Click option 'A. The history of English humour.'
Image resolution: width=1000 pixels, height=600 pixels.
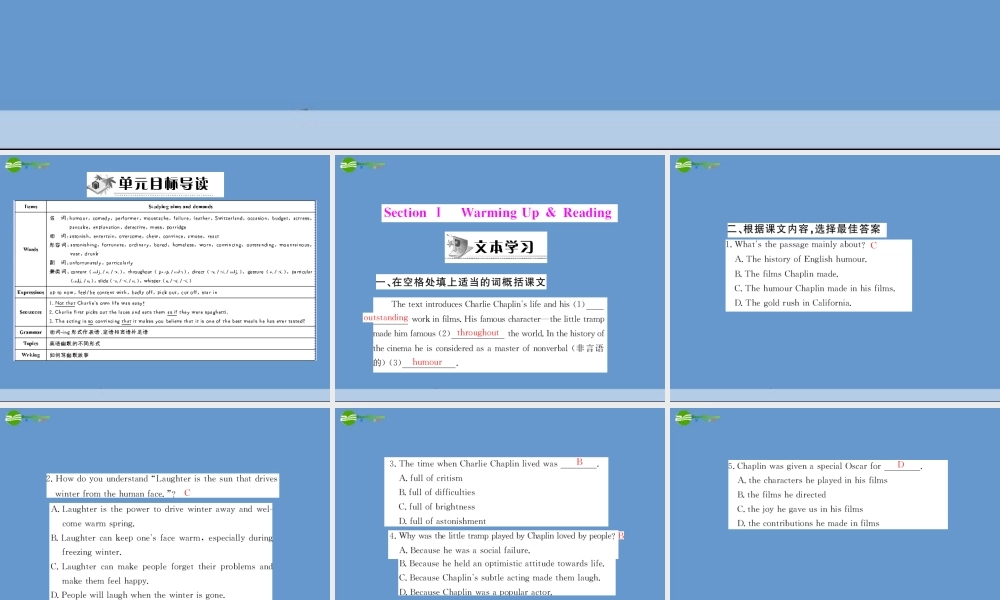pyautogui.click(x=800, y=259)
